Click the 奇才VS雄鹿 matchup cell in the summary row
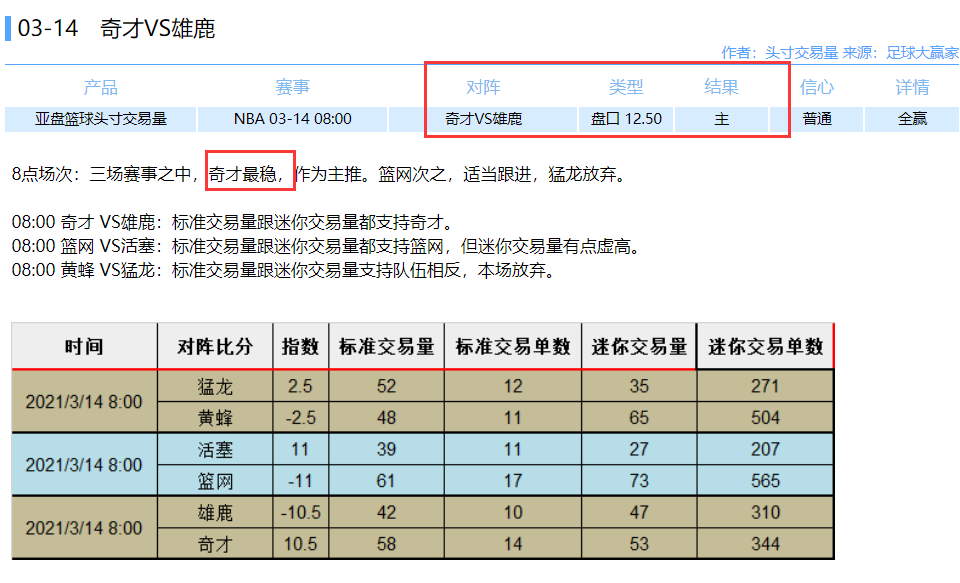 [483, 119]
